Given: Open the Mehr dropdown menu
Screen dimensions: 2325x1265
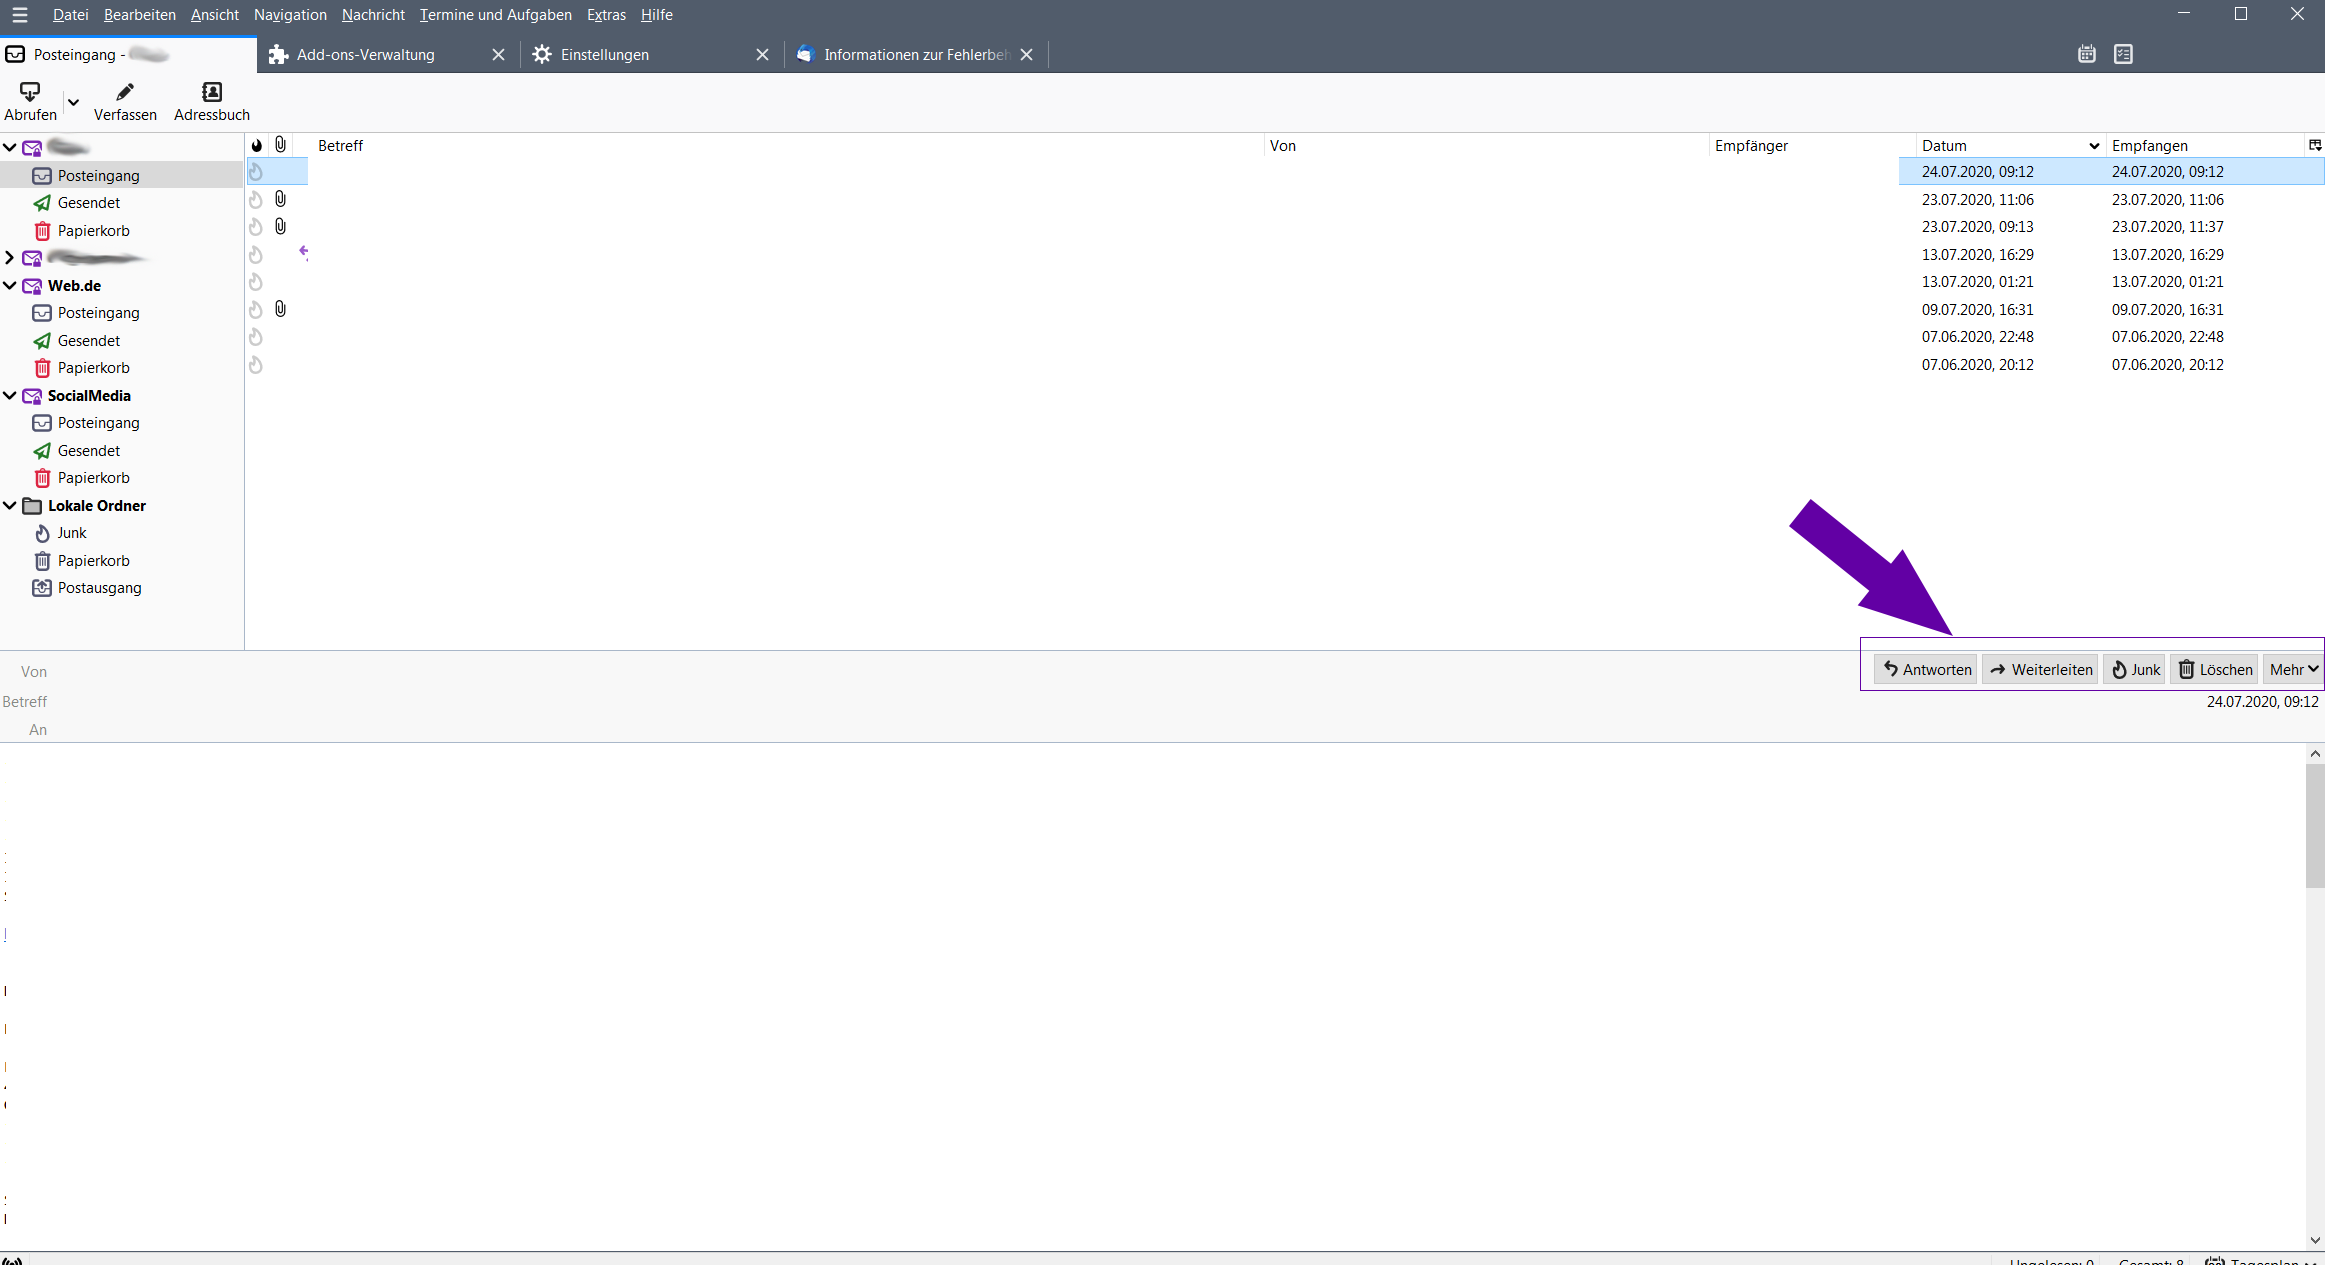Looking at the screenshot, I should (x=2293, y=669).
